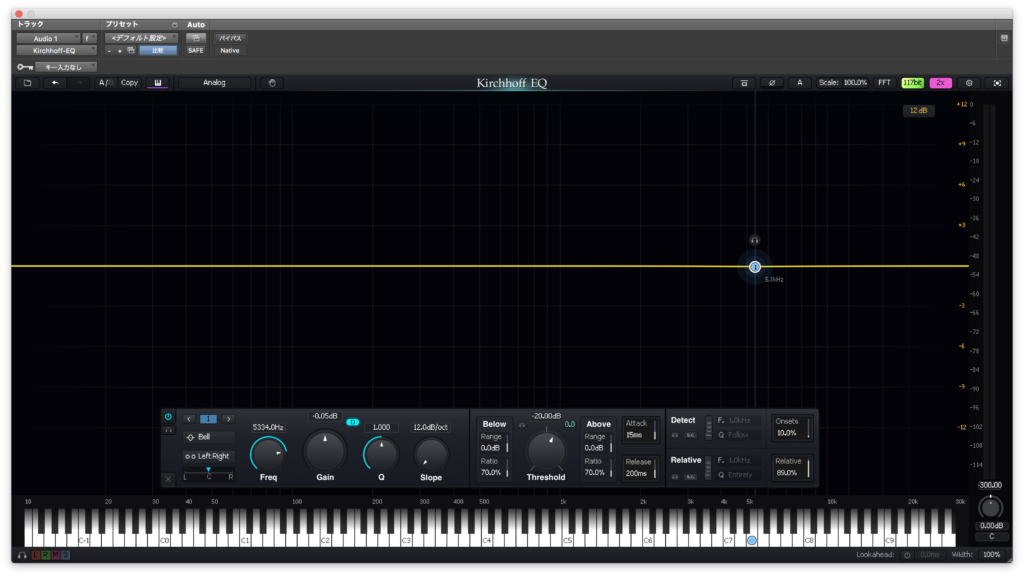The width and height of the screenshot is (1024, 577).
Task: Click the Attack 15ms value
Action: click(634, 435)
